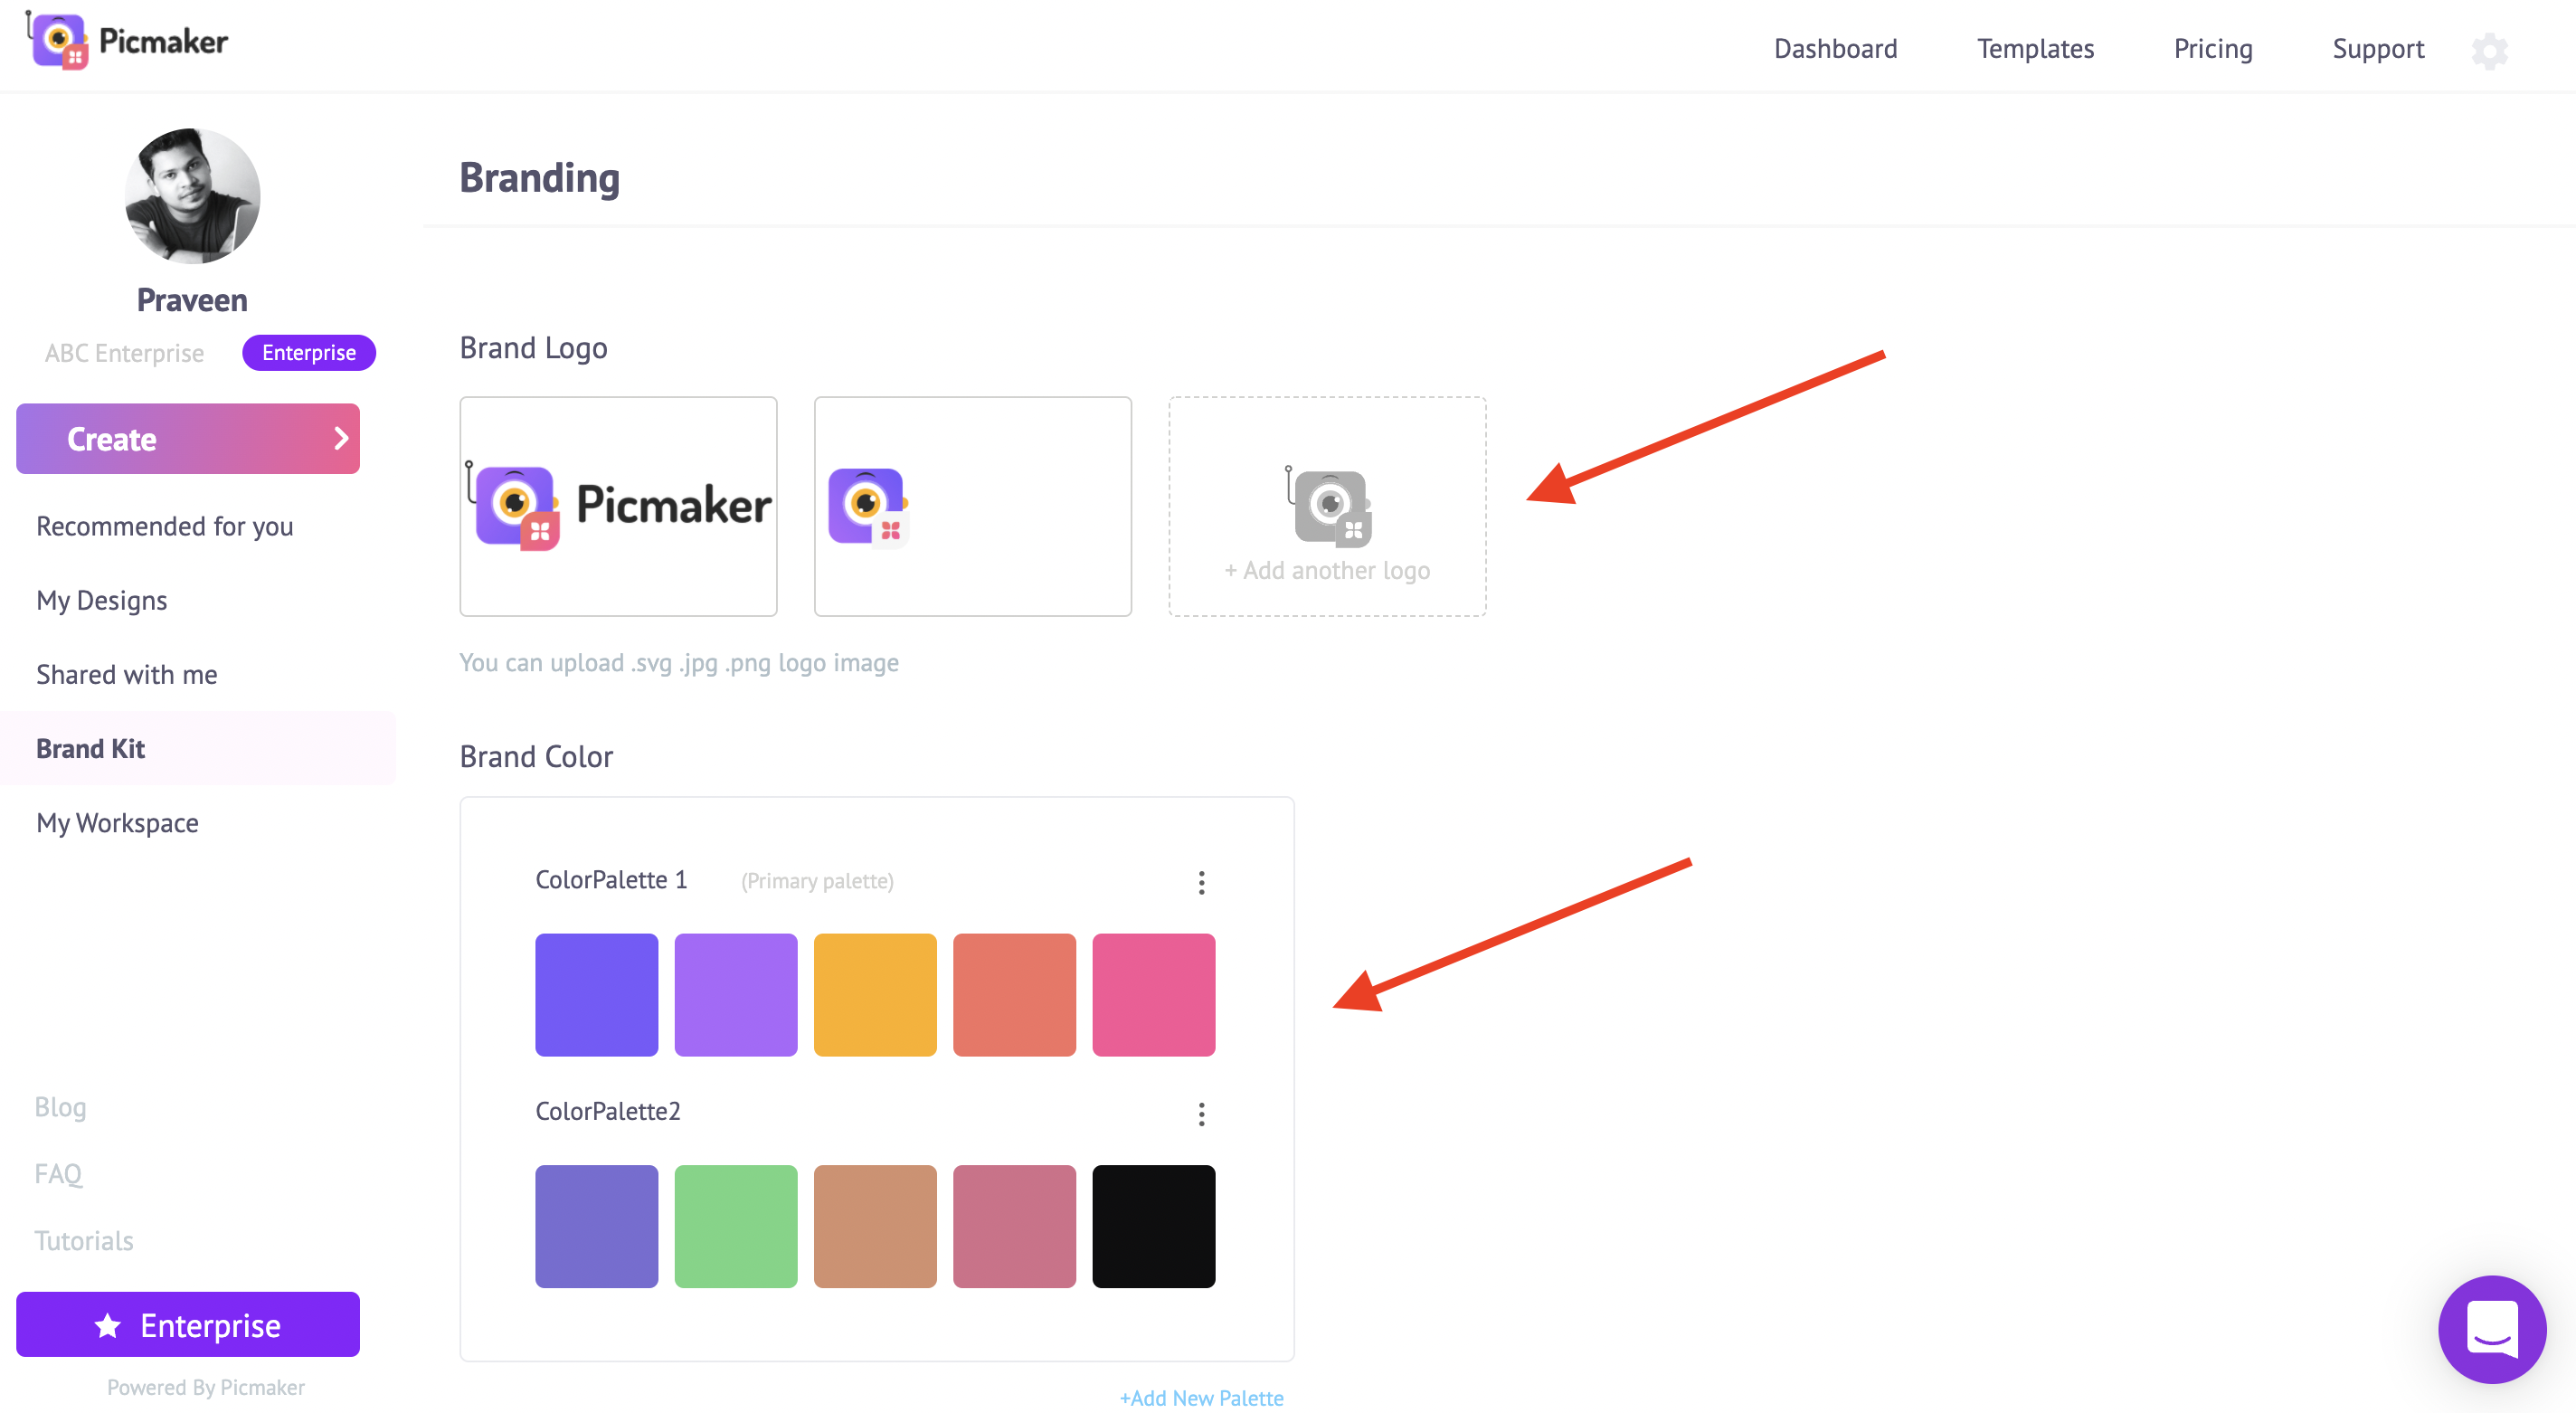The width and height of the screenshot is (2576, 1413).
Task: Select the coral swatch in ColorPalette 1
Action: pyautogui.click(x=1014, y=995)
